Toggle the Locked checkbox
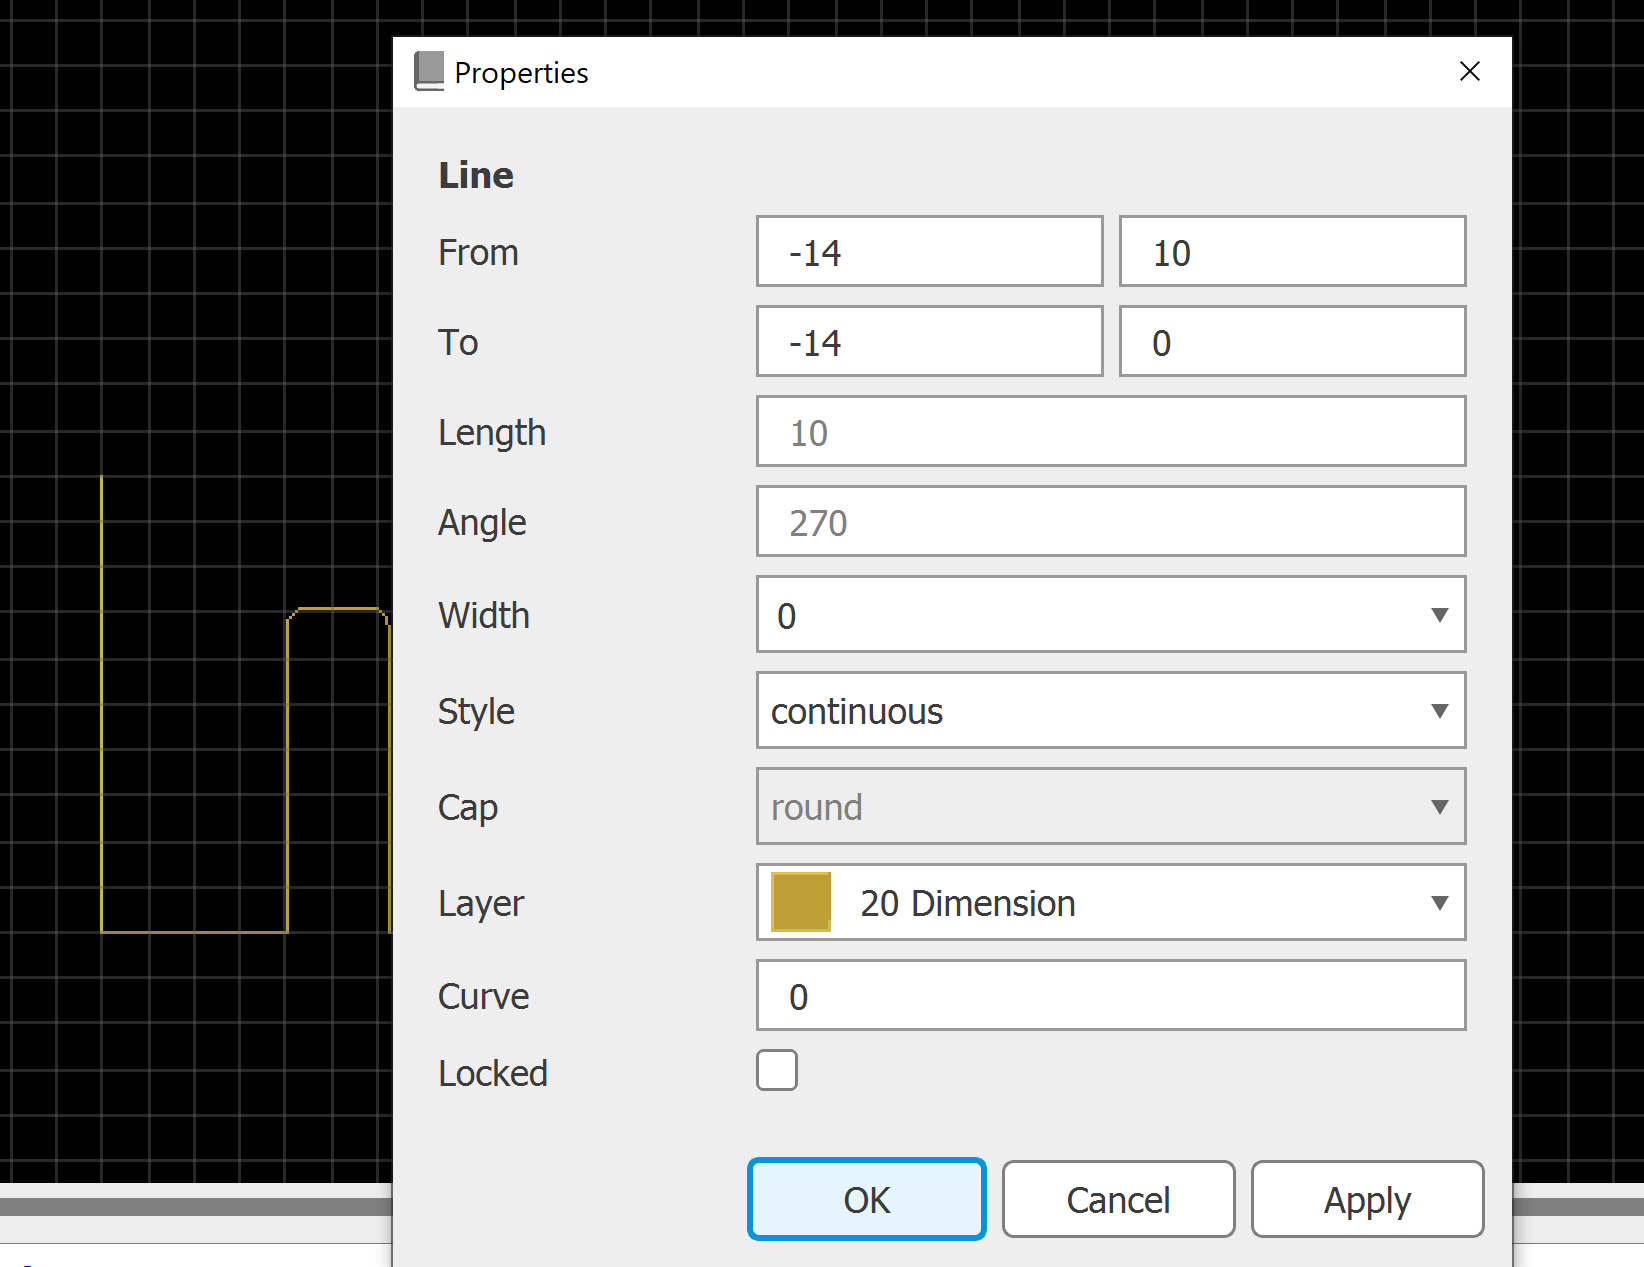This screenshot has width=1644, height=1267. pos(777,1070)
